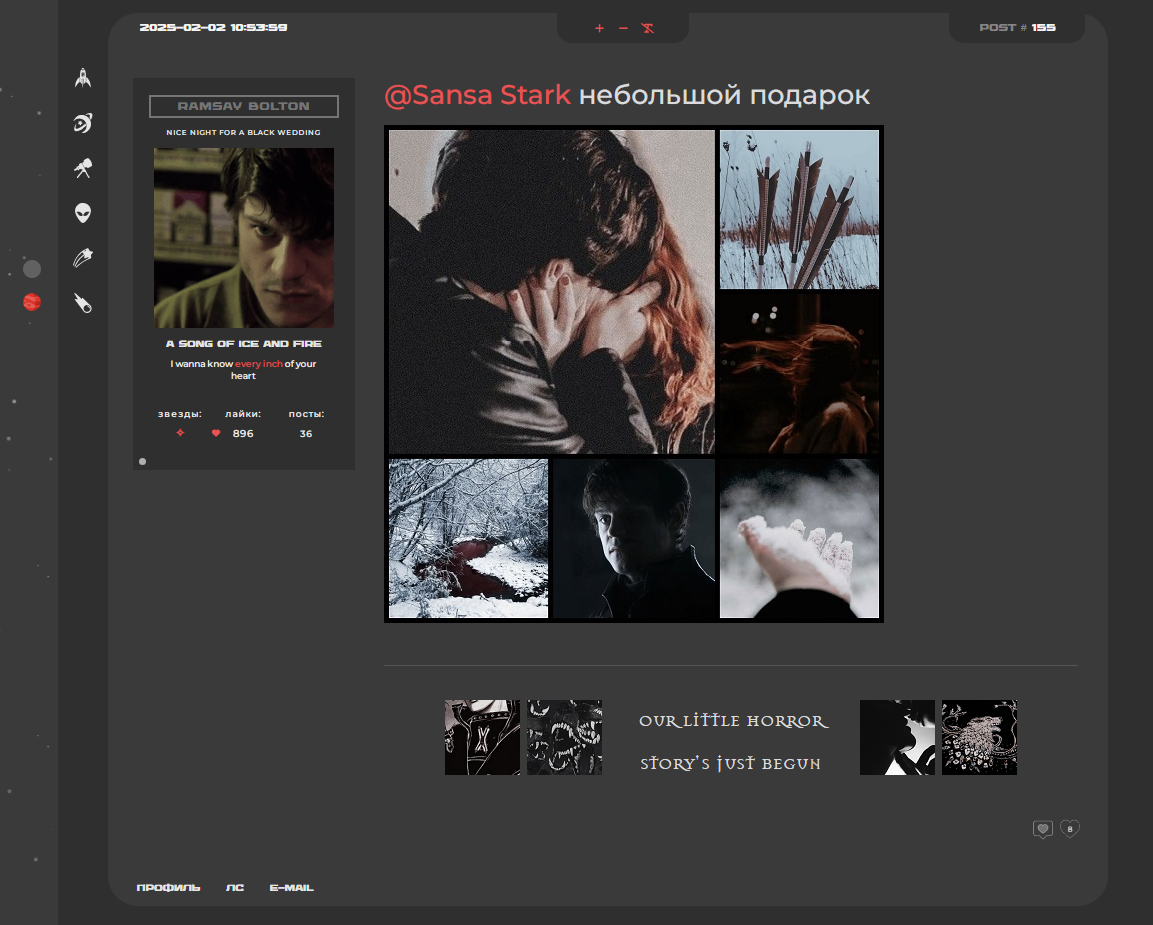
Task: Open the alien head icon in sidebar
Action: pos(83,213)
